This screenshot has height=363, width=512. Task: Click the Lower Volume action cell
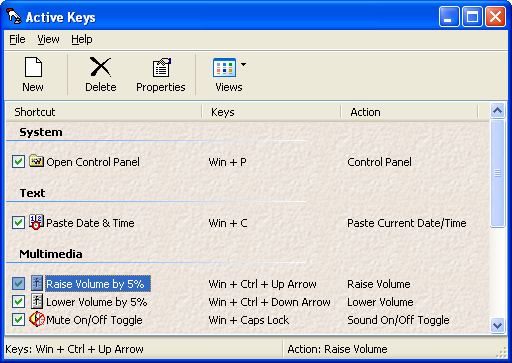[380, 302]
